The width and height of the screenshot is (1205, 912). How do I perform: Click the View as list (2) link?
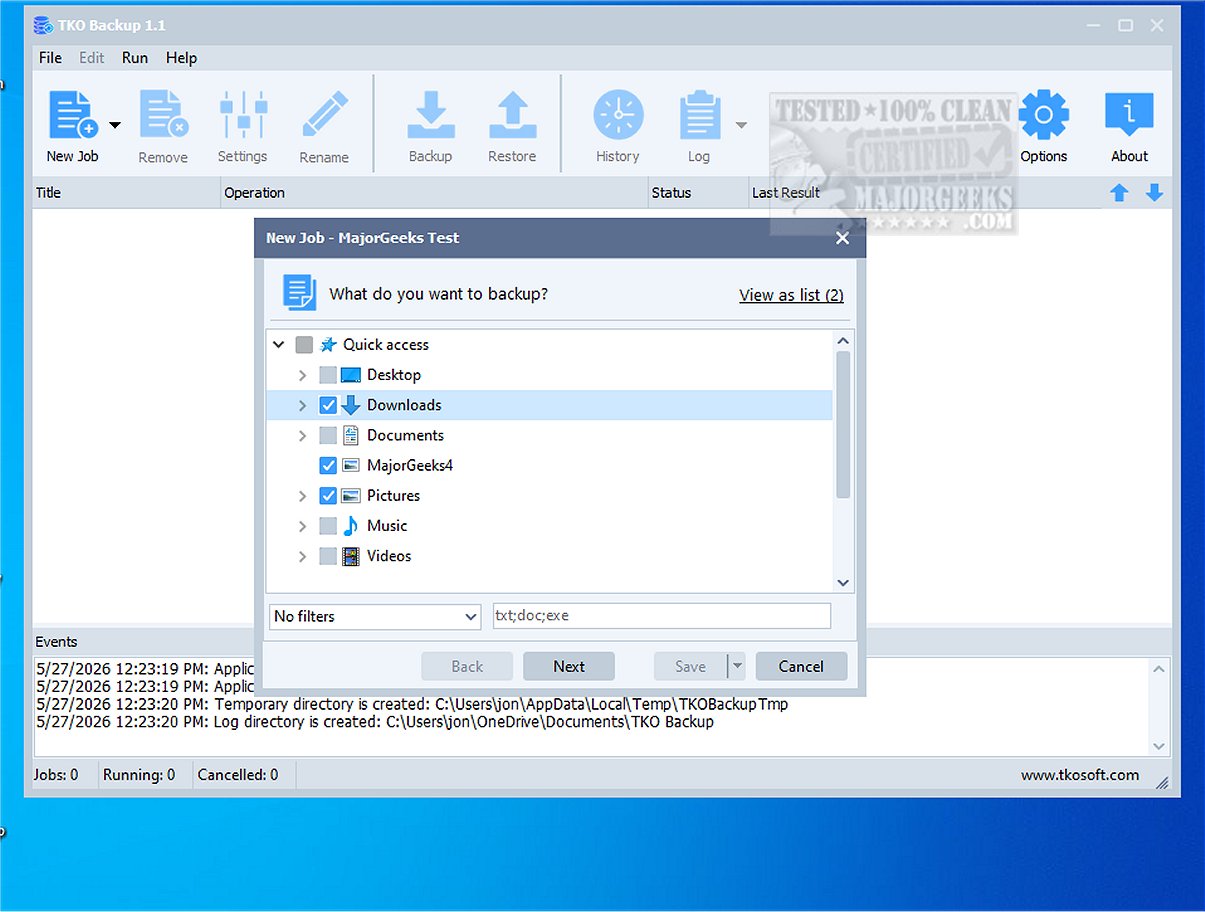click(791, 295)
